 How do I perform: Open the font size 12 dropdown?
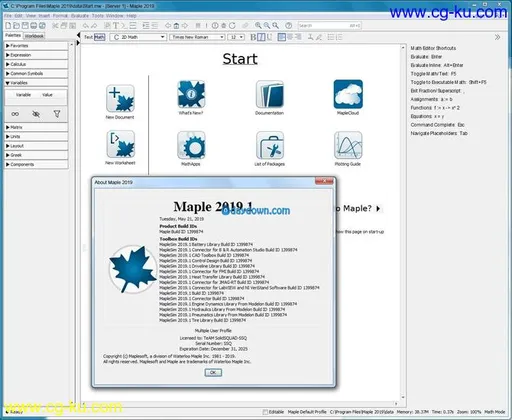[236, 37]
